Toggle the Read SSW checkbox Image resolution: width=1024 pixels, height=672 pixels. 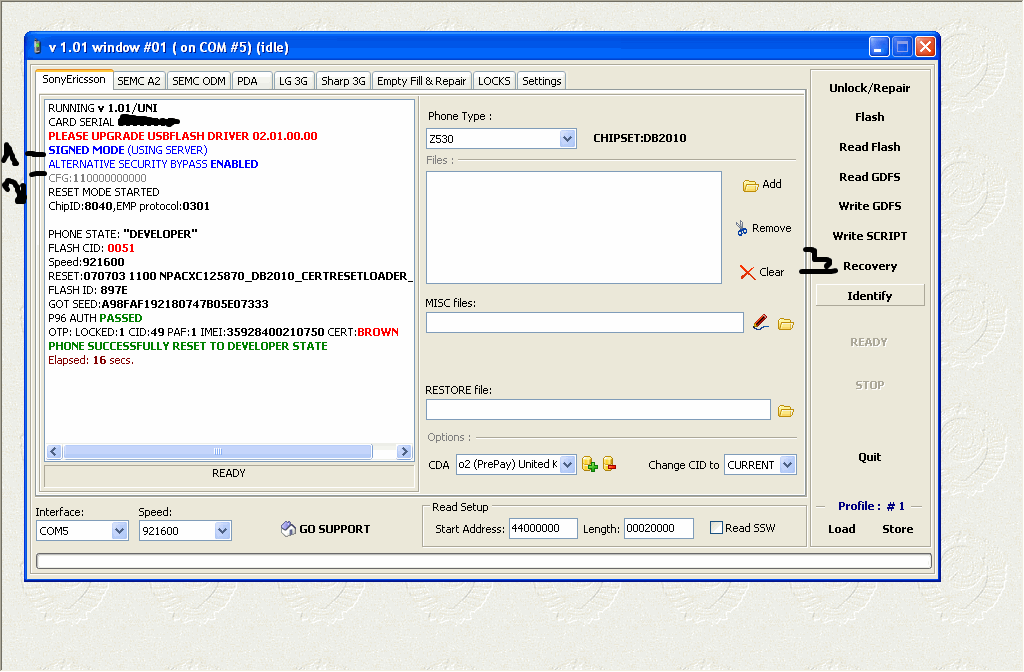point(716,528)
